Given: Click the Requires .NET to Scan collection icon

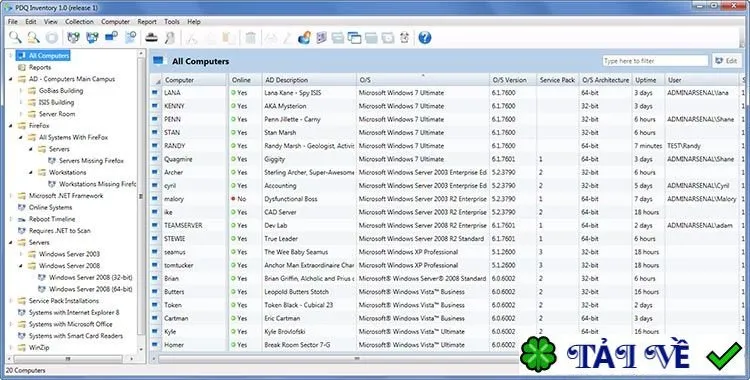Looking at the screenshot, I should pos(22,231).
